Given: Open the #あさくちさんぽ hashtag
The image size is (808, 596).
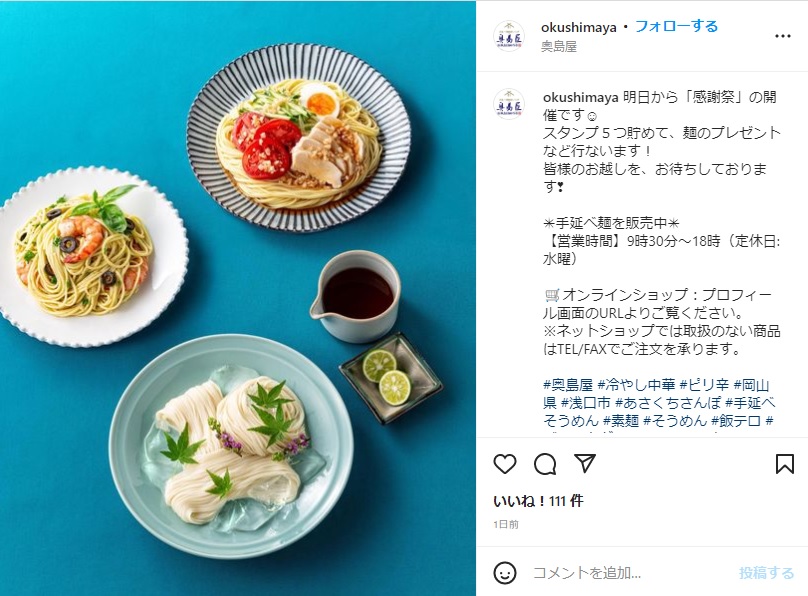Looking at the screenshot, I should (x=668, y=403).
